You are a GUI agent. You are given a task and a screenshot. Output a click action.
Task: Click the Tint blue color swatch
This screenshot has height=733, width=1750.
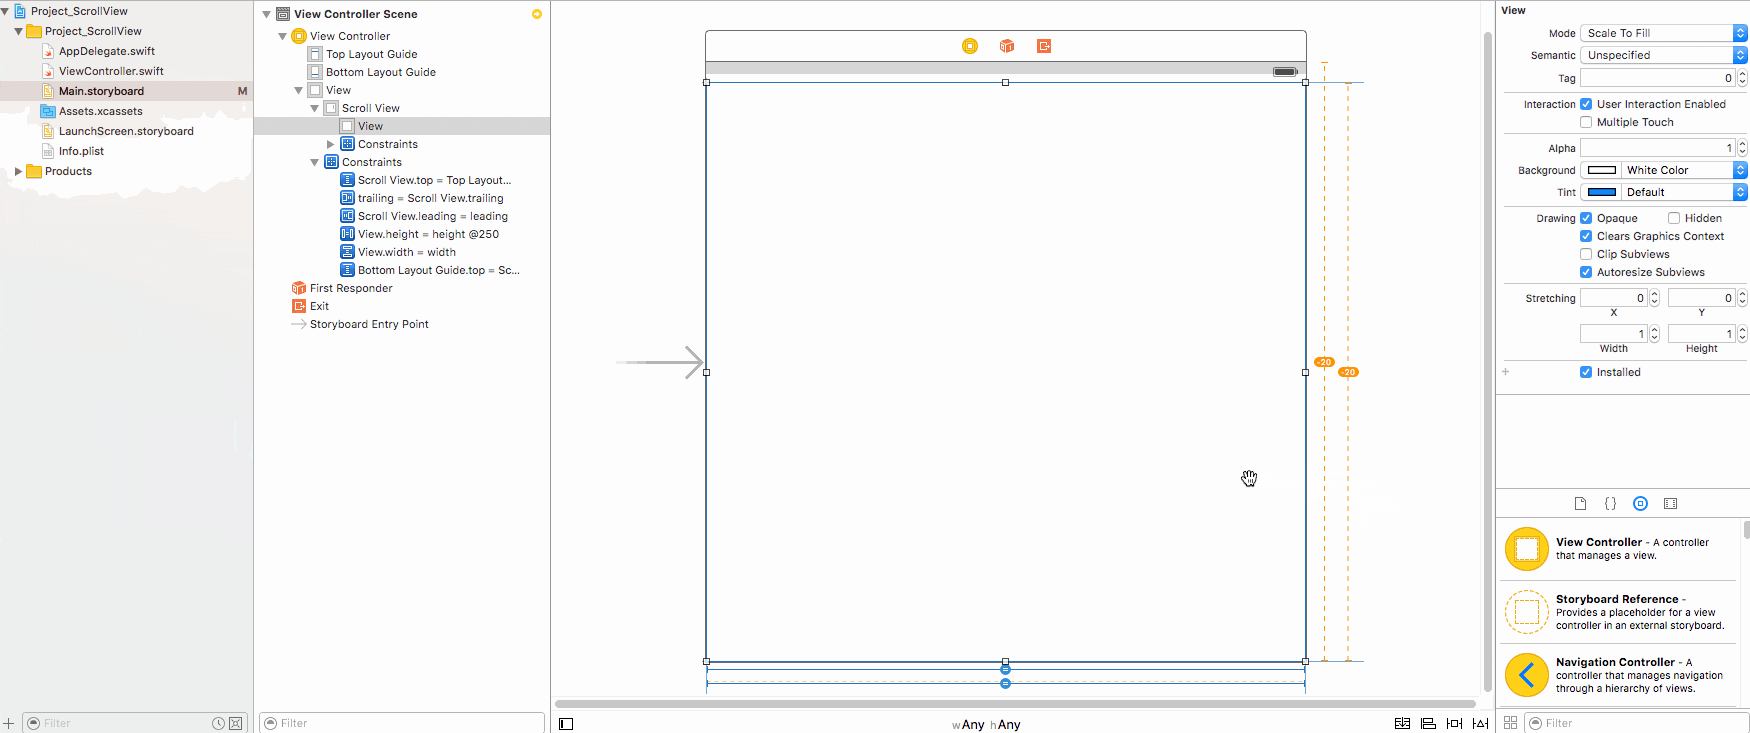click(x=1601, y=192)
